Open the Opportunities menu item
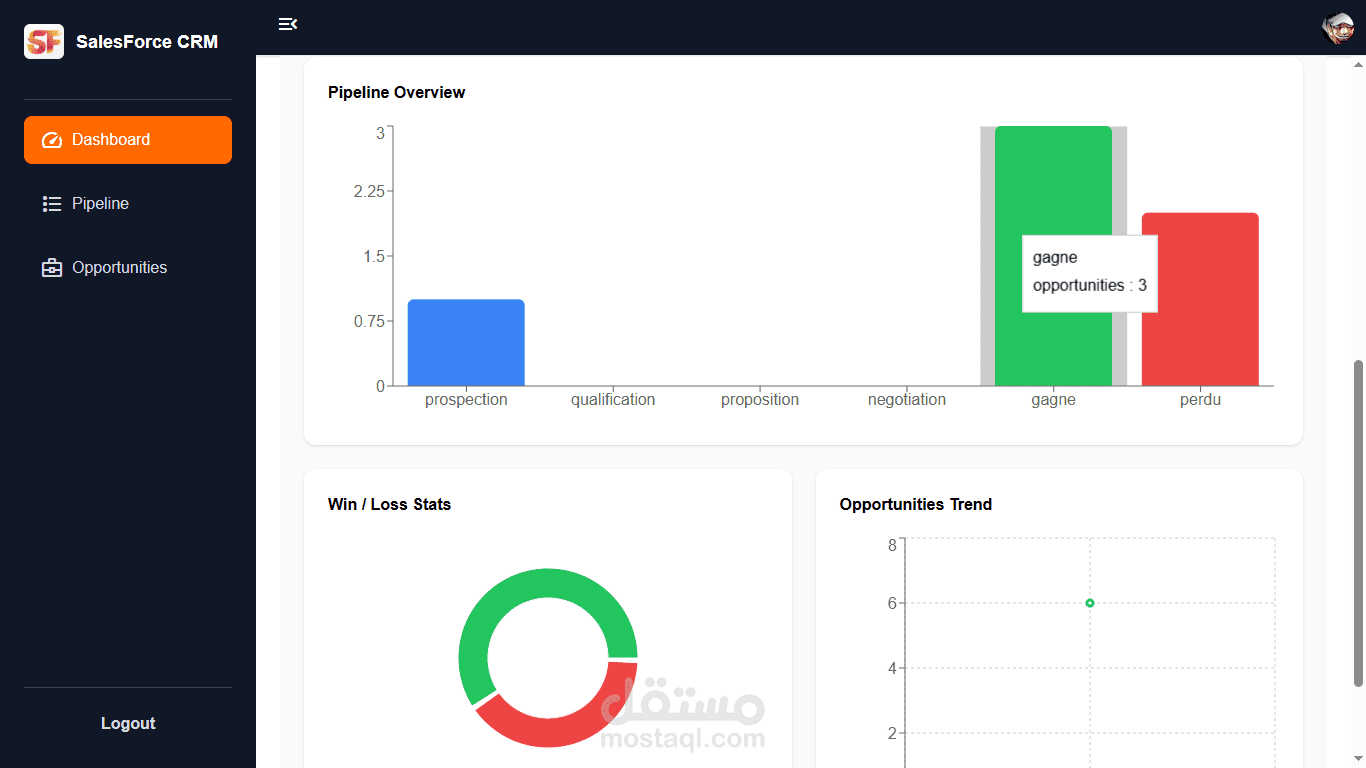The height and width of the screenshot is (768, 1366). coord(128,268)
